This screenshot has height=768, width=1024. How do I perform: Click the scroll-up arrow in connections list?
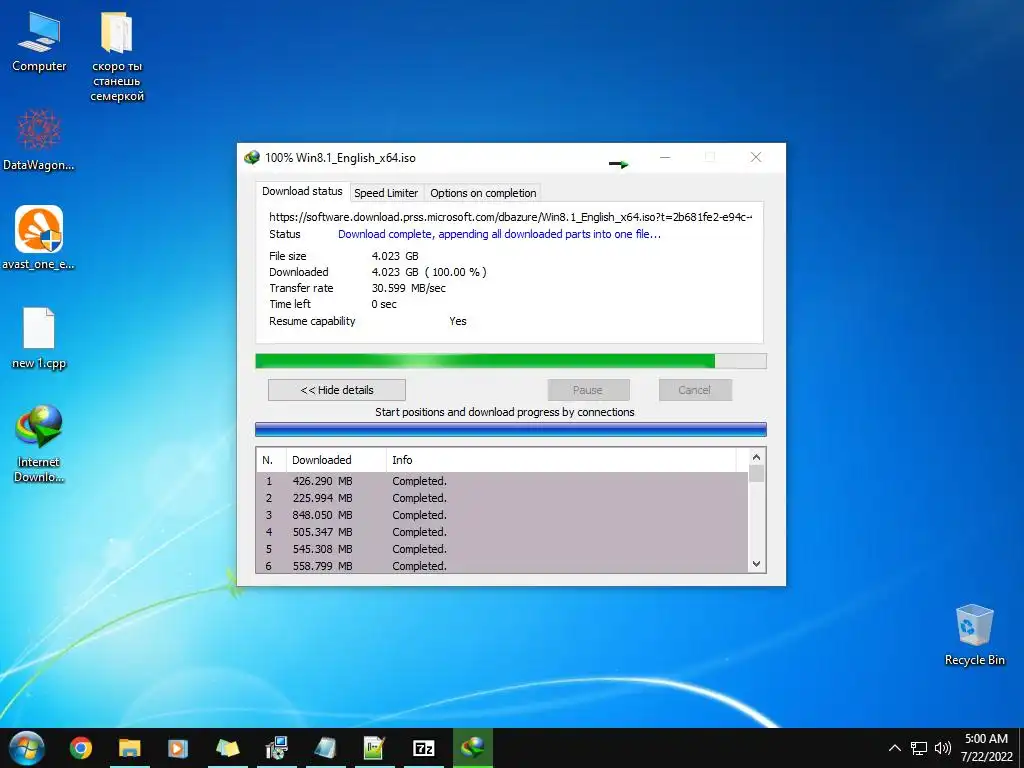[x=756, y=457]
